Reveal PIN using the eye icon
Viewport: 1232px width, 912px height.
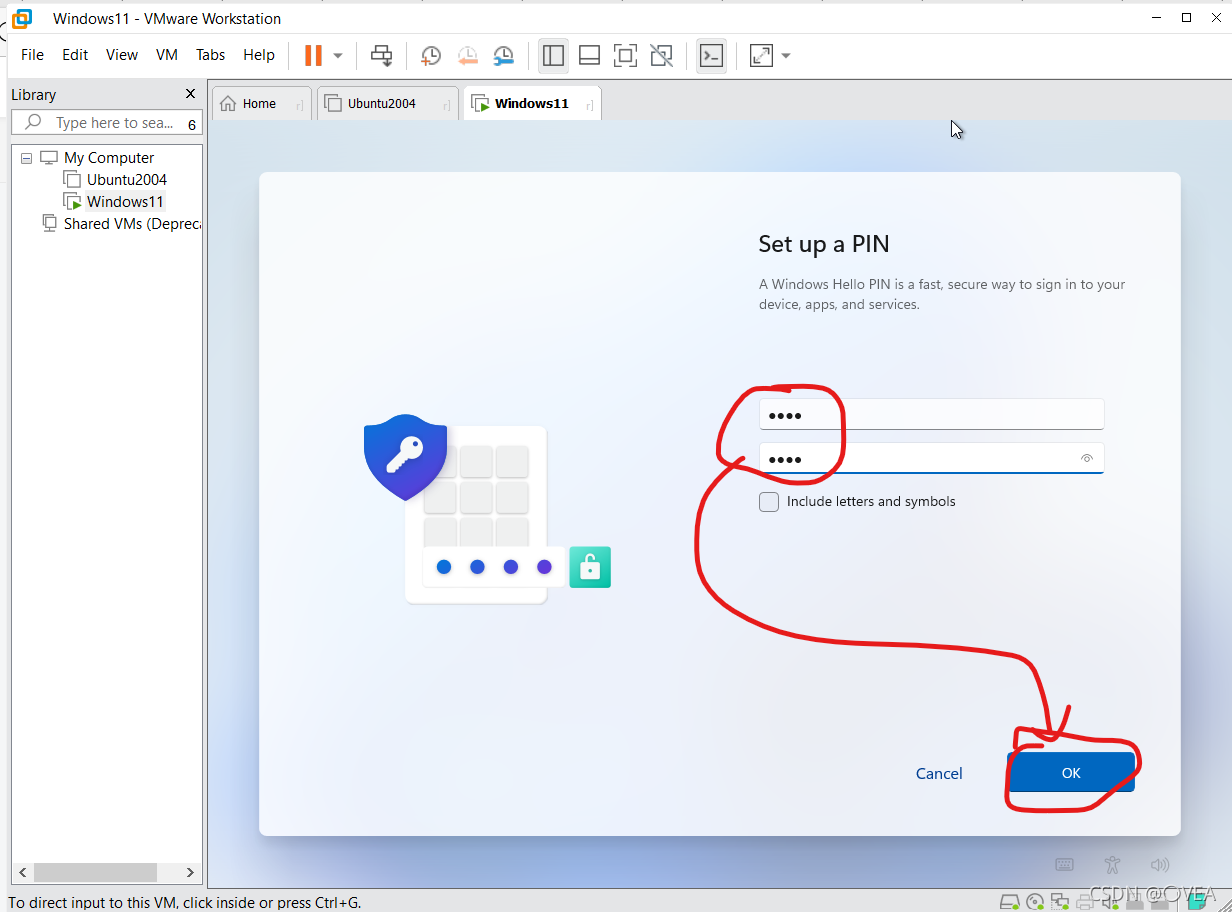[x=1086, y=459]
